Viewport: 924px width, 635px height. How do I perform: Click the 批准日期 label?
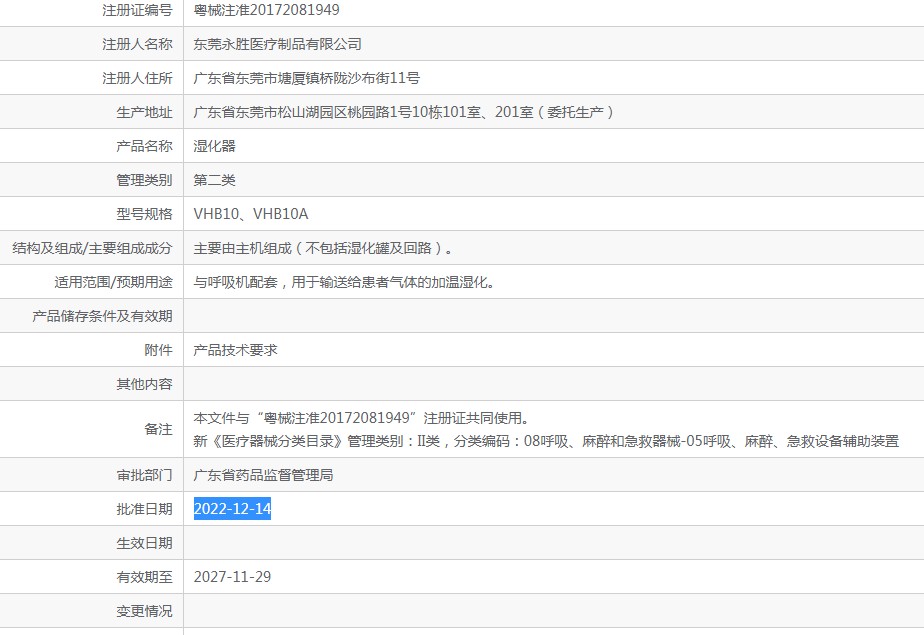pos(144,509)
